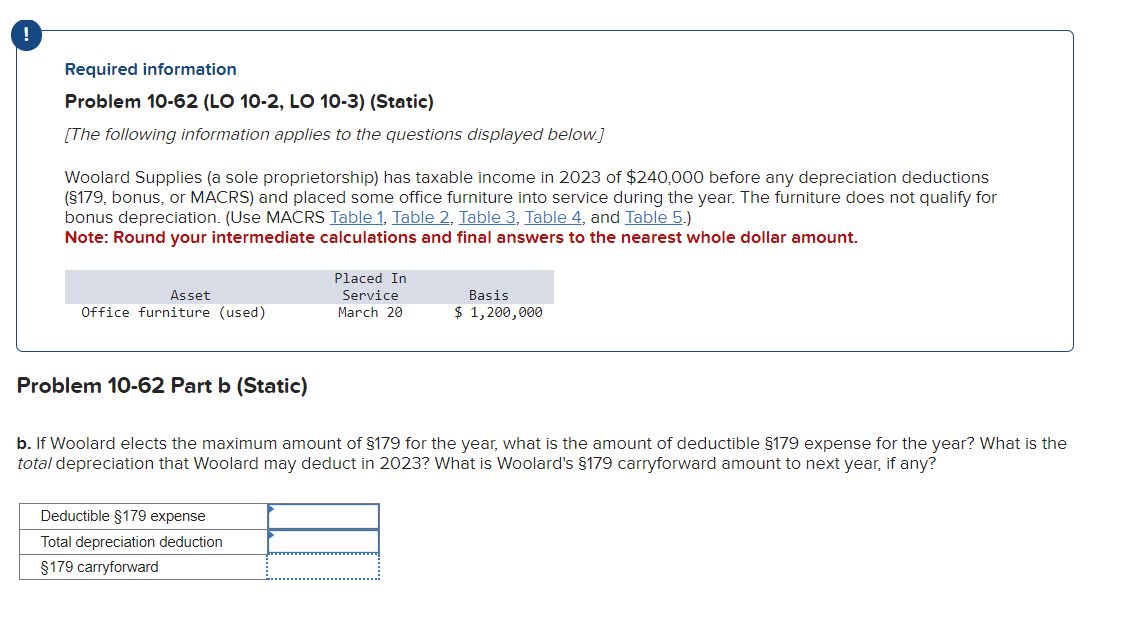Click the blue marker beside Total depreciation deduction
Image resolution: width=1134 pixels, height=627 pixels.
(x=270, y=535)
